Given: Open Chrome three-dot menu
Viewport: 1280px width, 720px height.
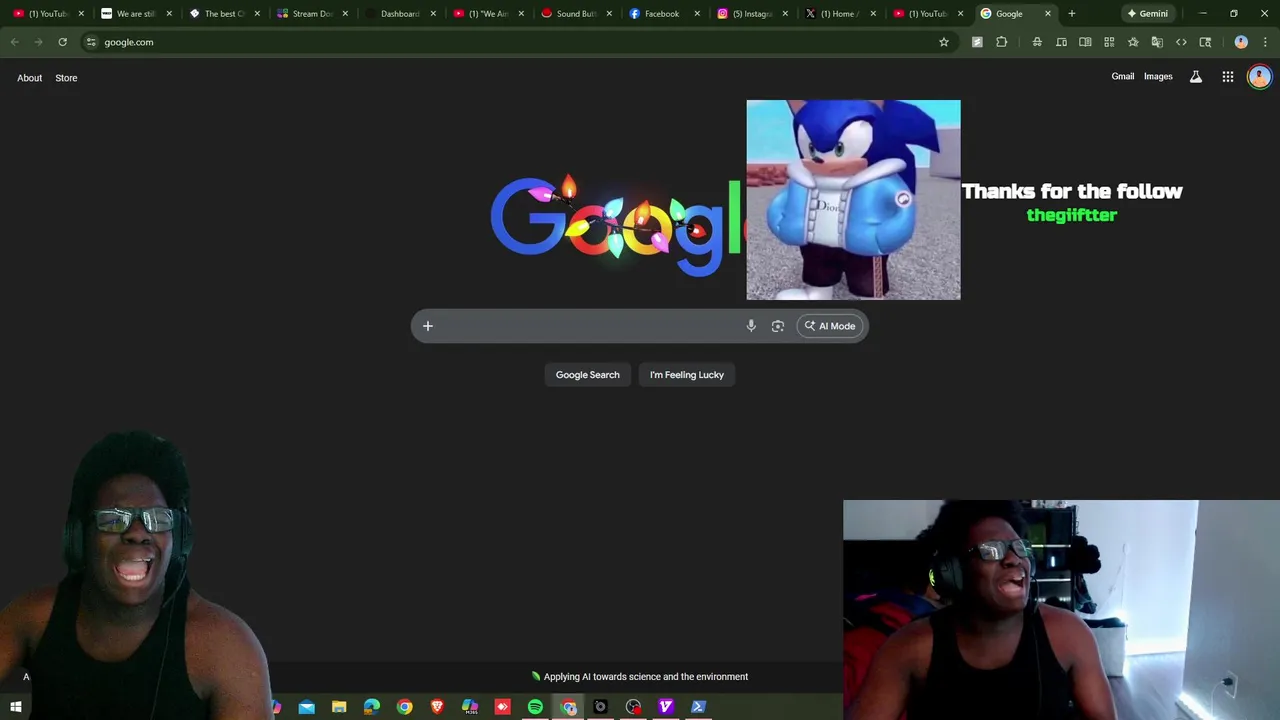Looking at the screenshot, I should coord(1265,42).
